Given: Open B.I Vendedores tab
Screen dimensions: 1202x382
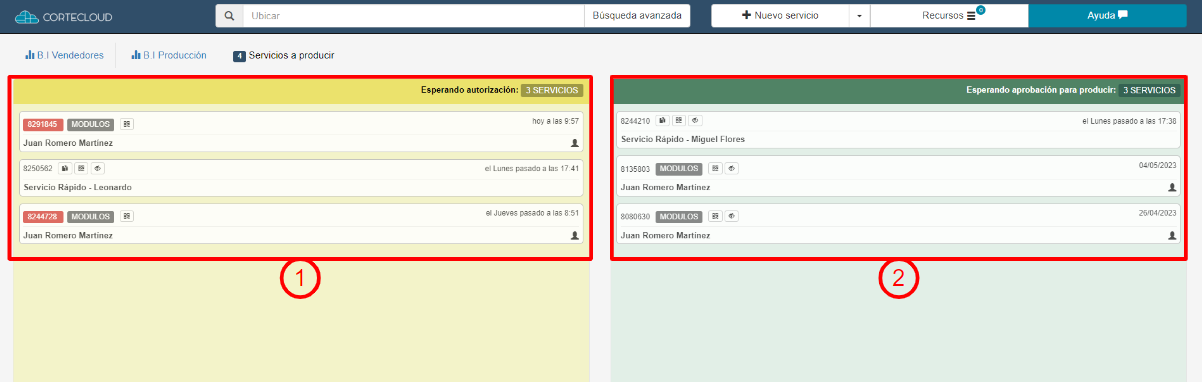Looking at the screenshot, I should pyautogui.click(x=64, y=55).
